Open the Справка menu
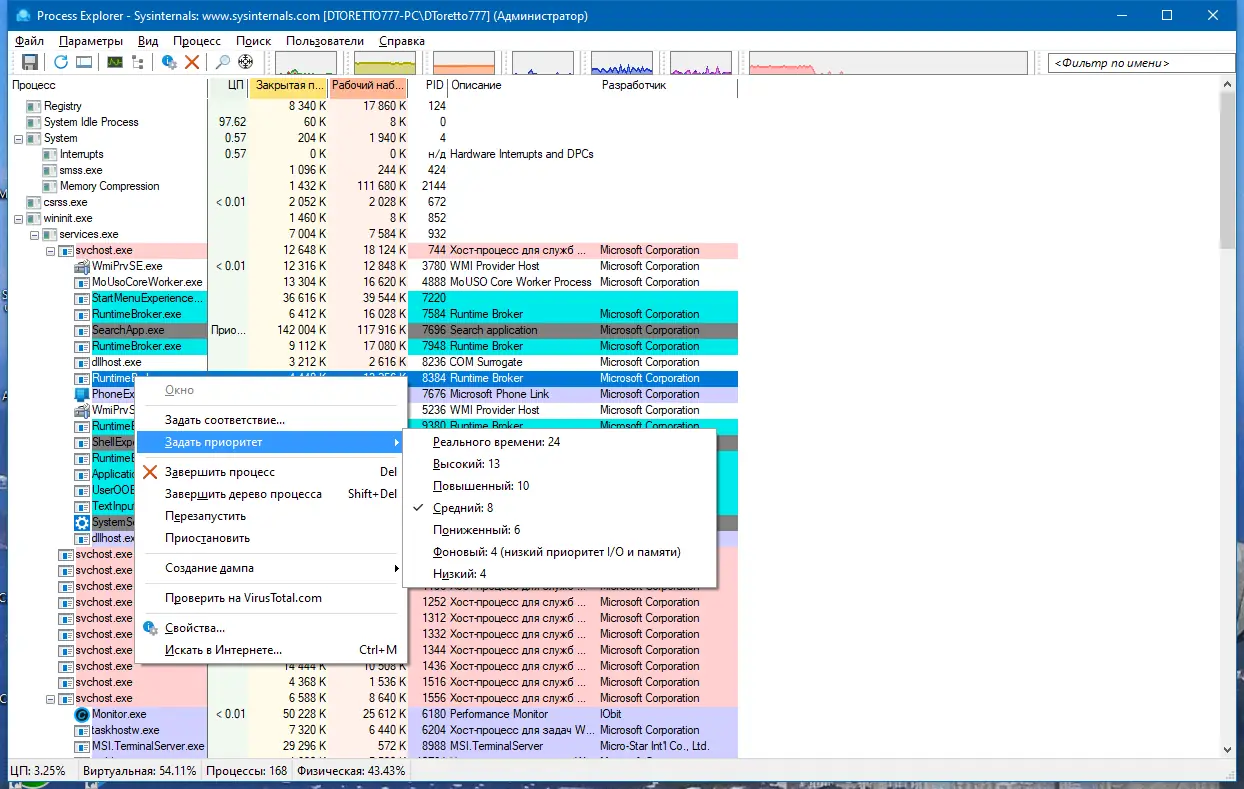 click(402, 41)
